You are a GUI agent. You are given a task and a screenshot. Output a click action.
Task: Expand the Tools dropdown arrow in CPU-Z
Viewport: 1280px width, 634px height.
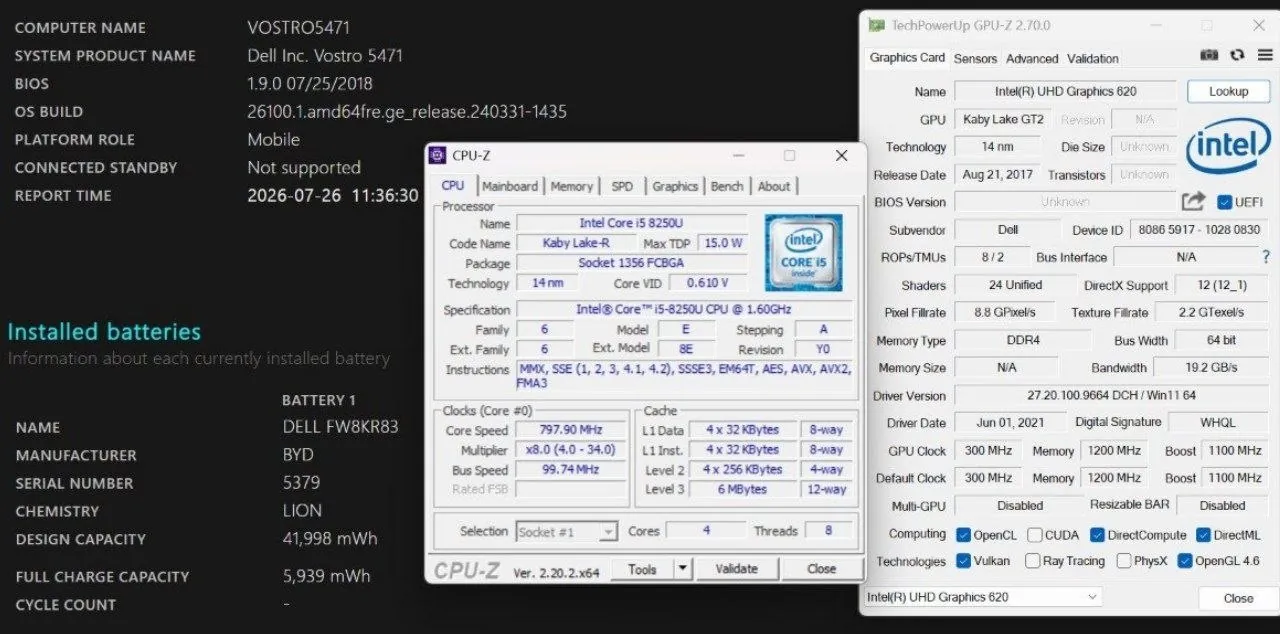[x=682, y=569]
